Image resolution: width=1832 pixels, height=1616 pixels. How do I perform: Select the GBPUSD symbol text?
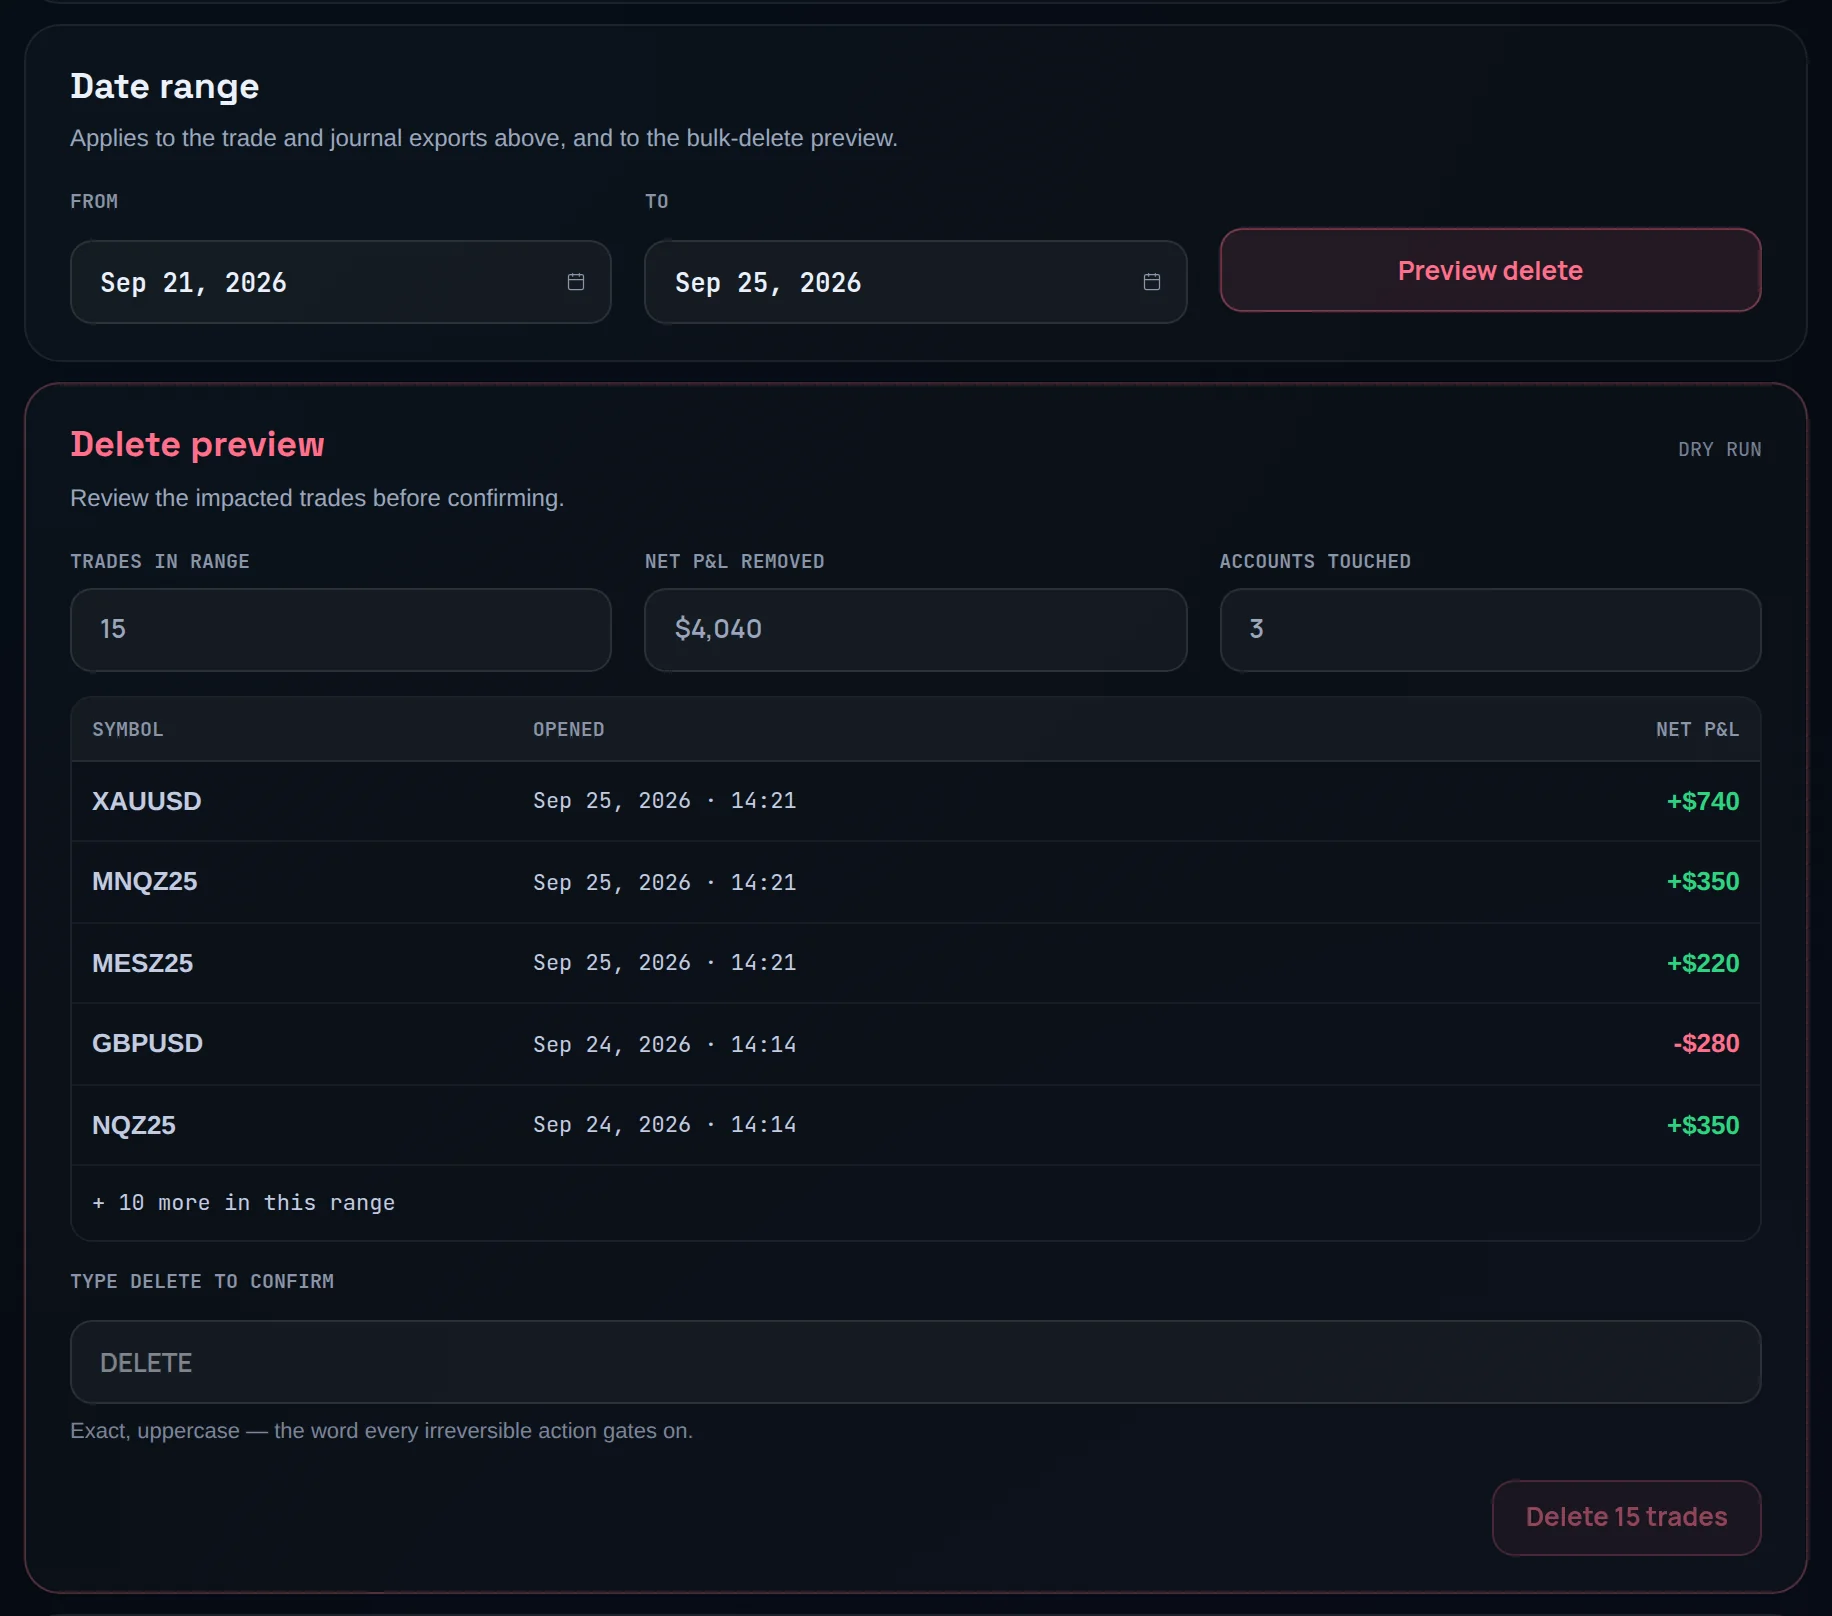[x=148, y=1043]
